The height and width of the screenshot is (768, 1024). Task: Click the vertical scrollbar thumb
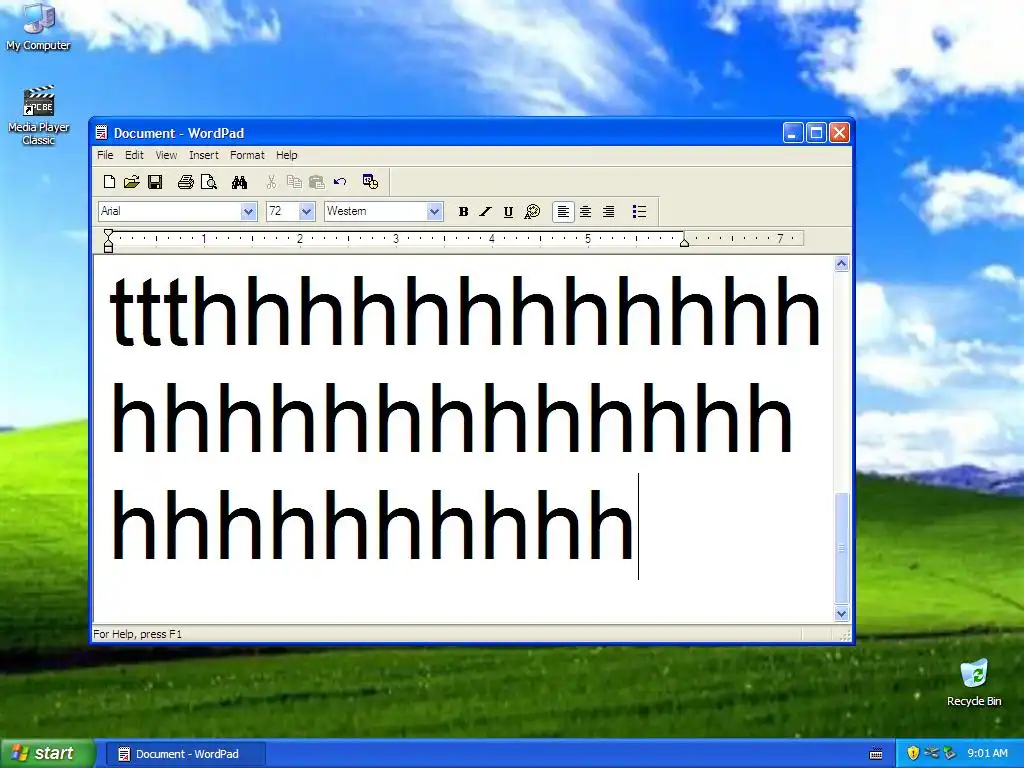tap(842, 549)
